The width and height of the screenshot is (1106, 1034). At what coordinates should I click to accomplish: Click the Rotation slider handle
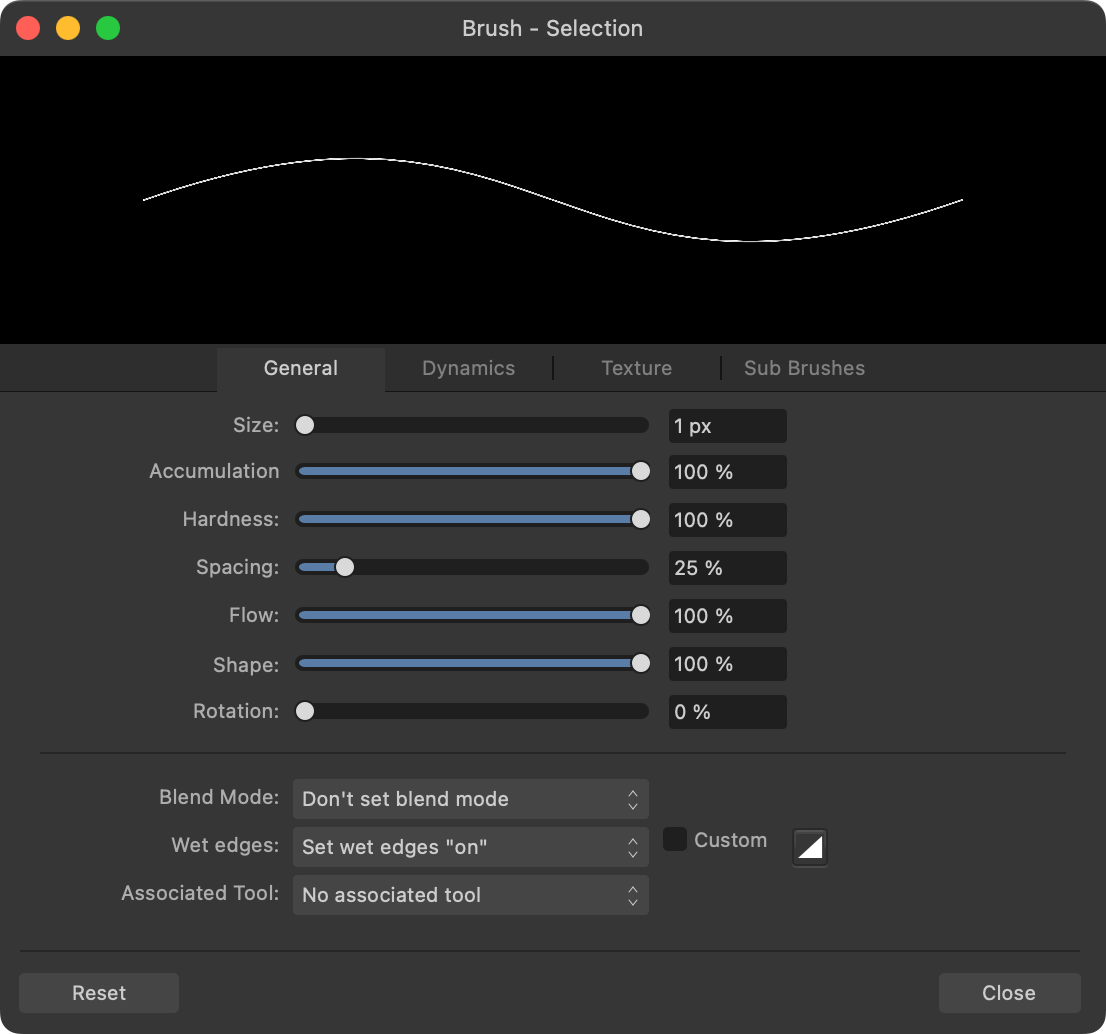tap(305, 711)
